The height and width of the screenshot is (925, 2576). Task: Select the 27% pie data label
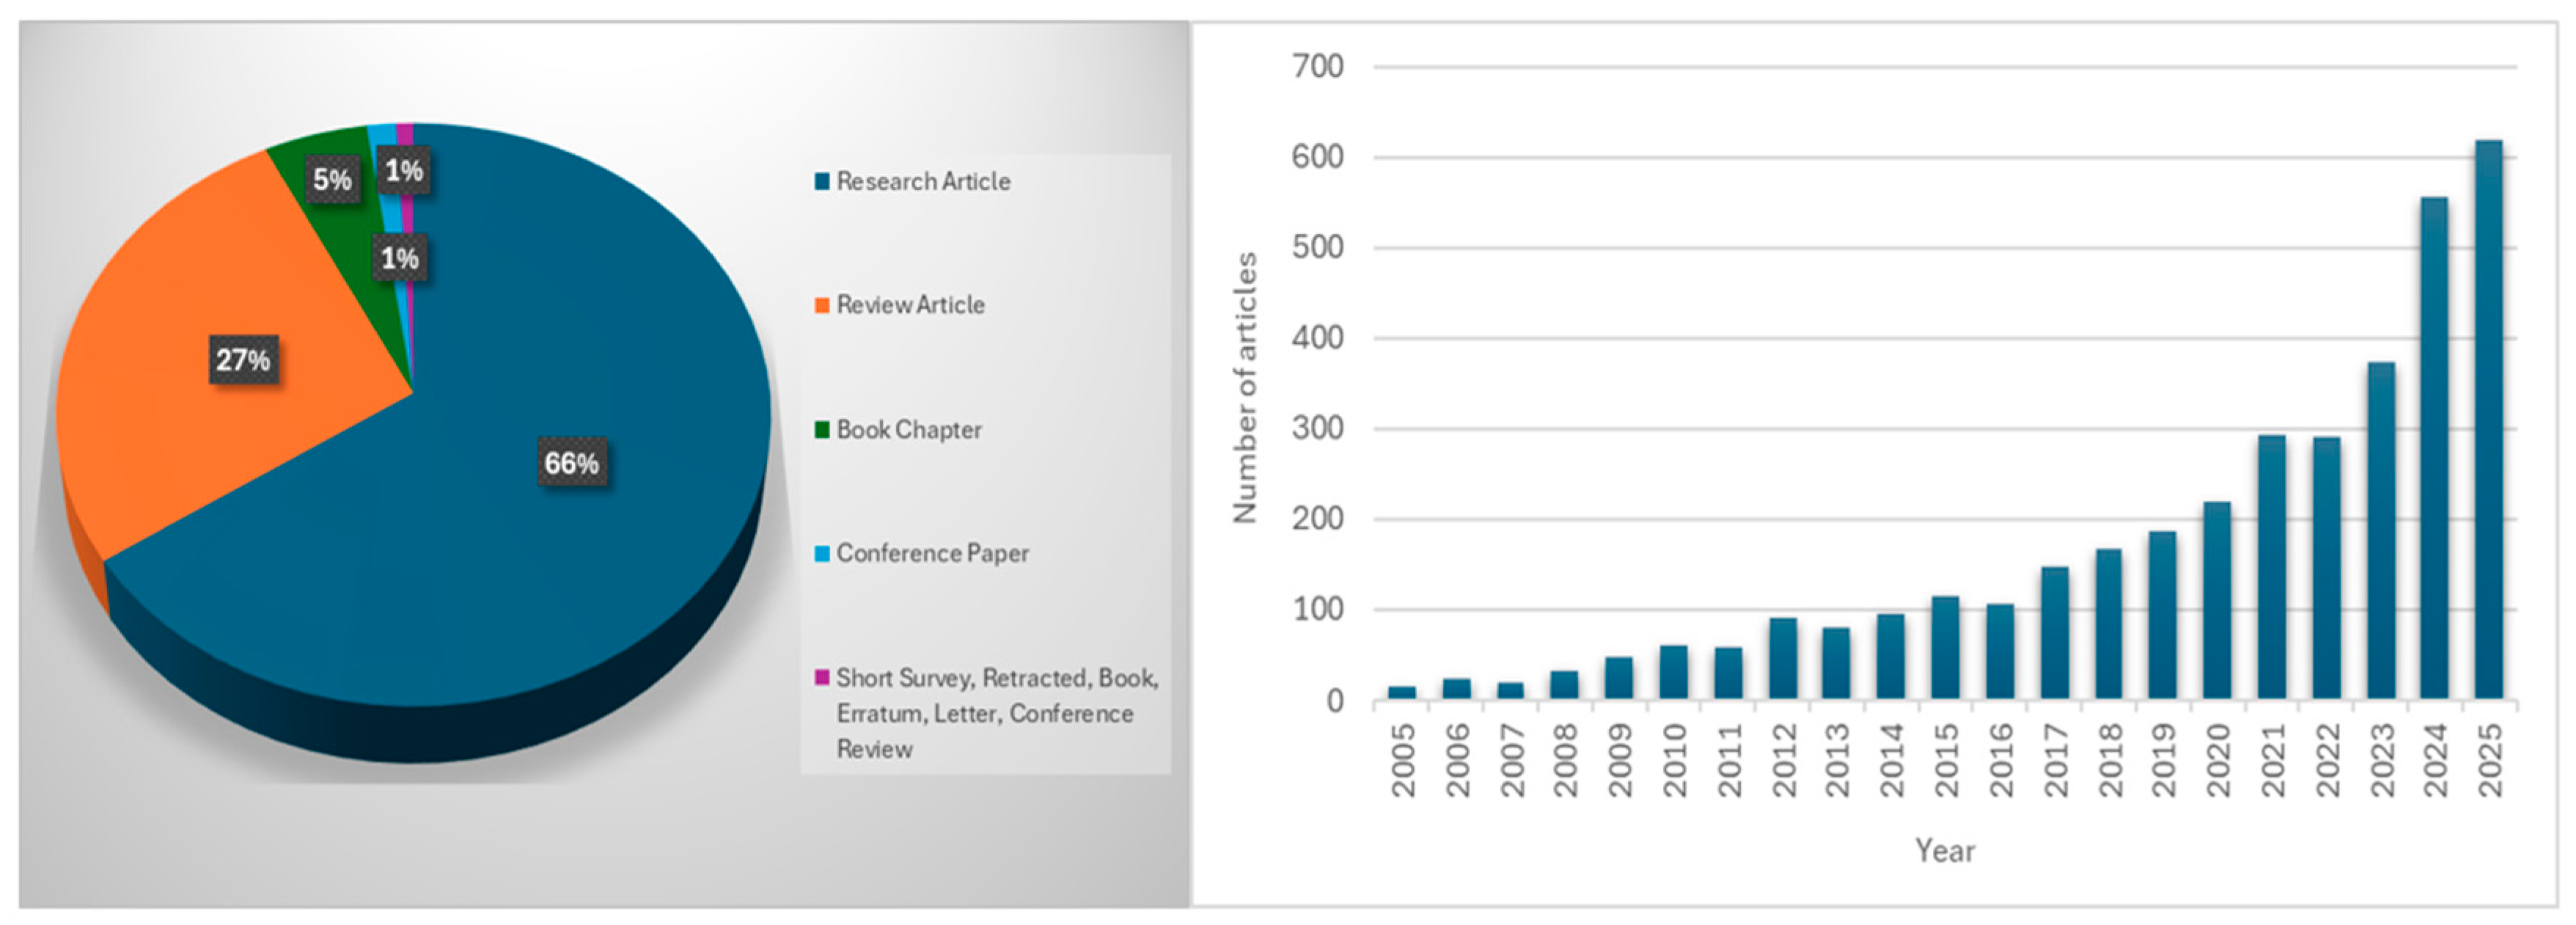[243, 360]
